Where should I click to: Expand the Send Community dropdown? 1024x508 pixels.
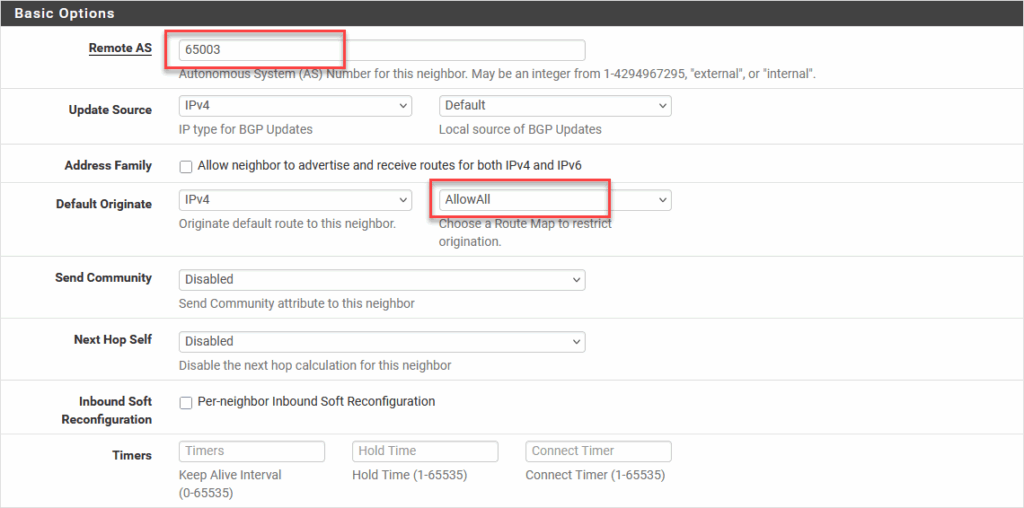(381, 279)
